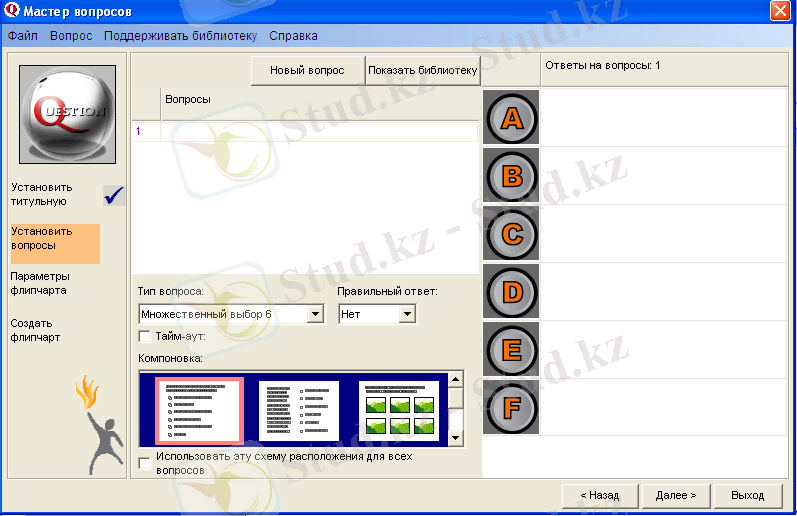This screenshot has width=797, height=516.
Task: Open the Тип вопроса dropdown
Action: point(315,314)
